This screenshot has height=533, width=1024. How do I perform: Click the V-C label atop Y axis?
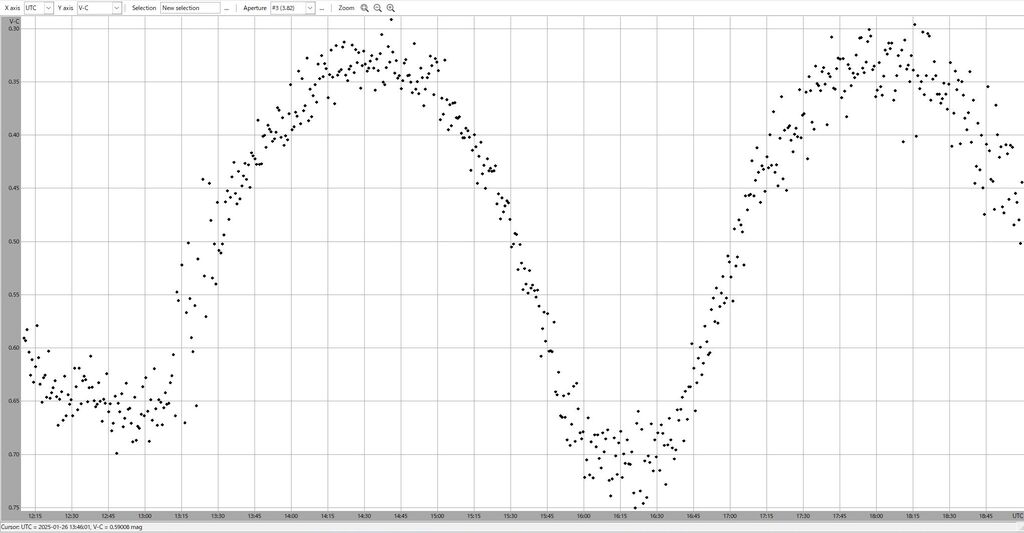pos(14,22)
